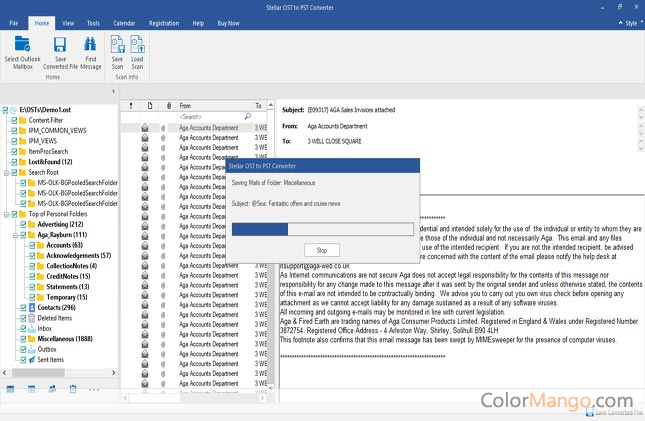The width and height of the screenshot is (645, 421).
Task: Toggle Content.Filter folder checkbox
Action: pos(14,120)
